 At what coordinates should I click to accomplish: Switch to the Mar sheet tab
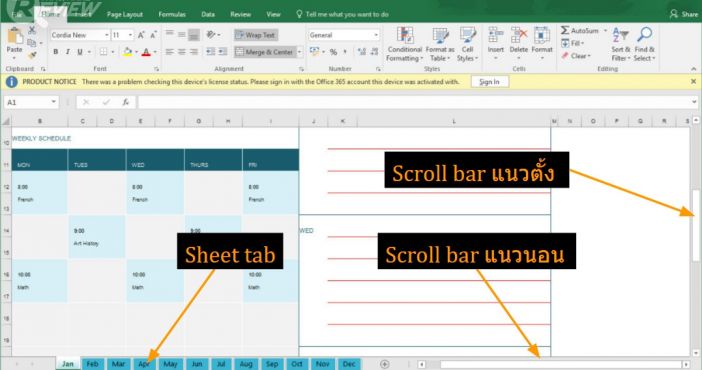(x=118, y=364)
